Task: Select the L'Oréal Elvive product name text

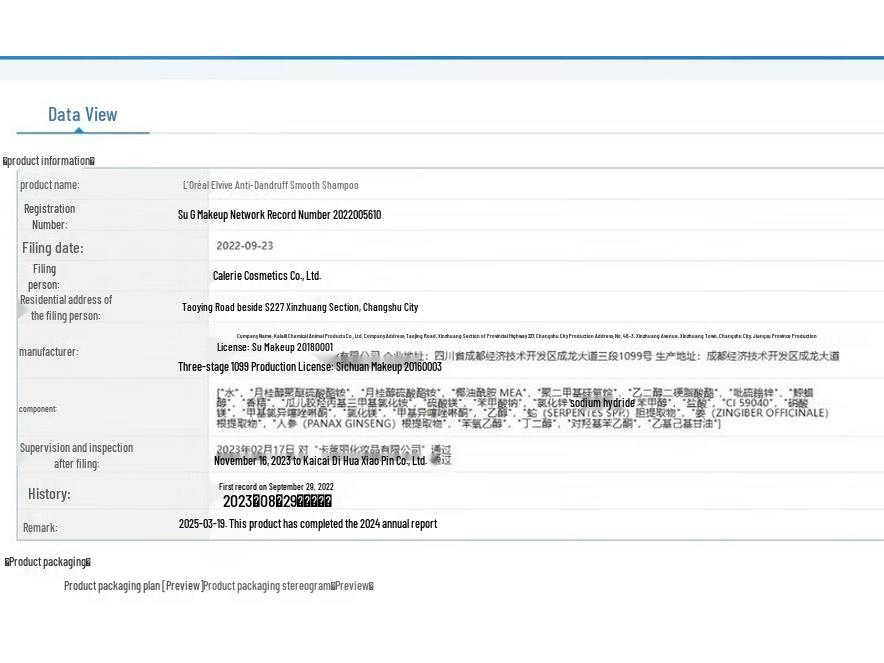Action: [270, 185]
